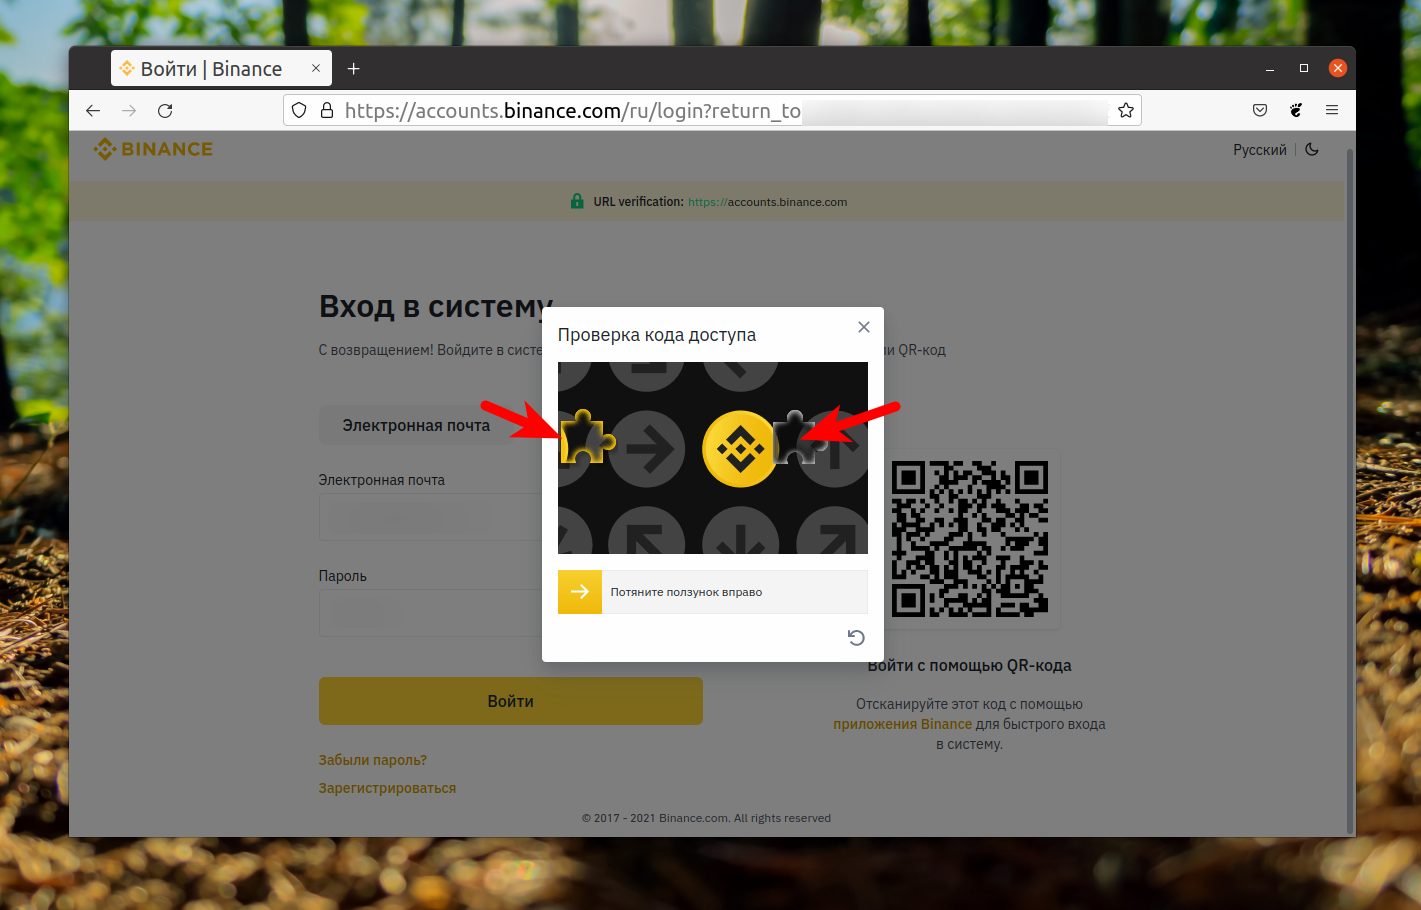Close the captcha verification dialog
1421x910 pixels.
(864, 327)
